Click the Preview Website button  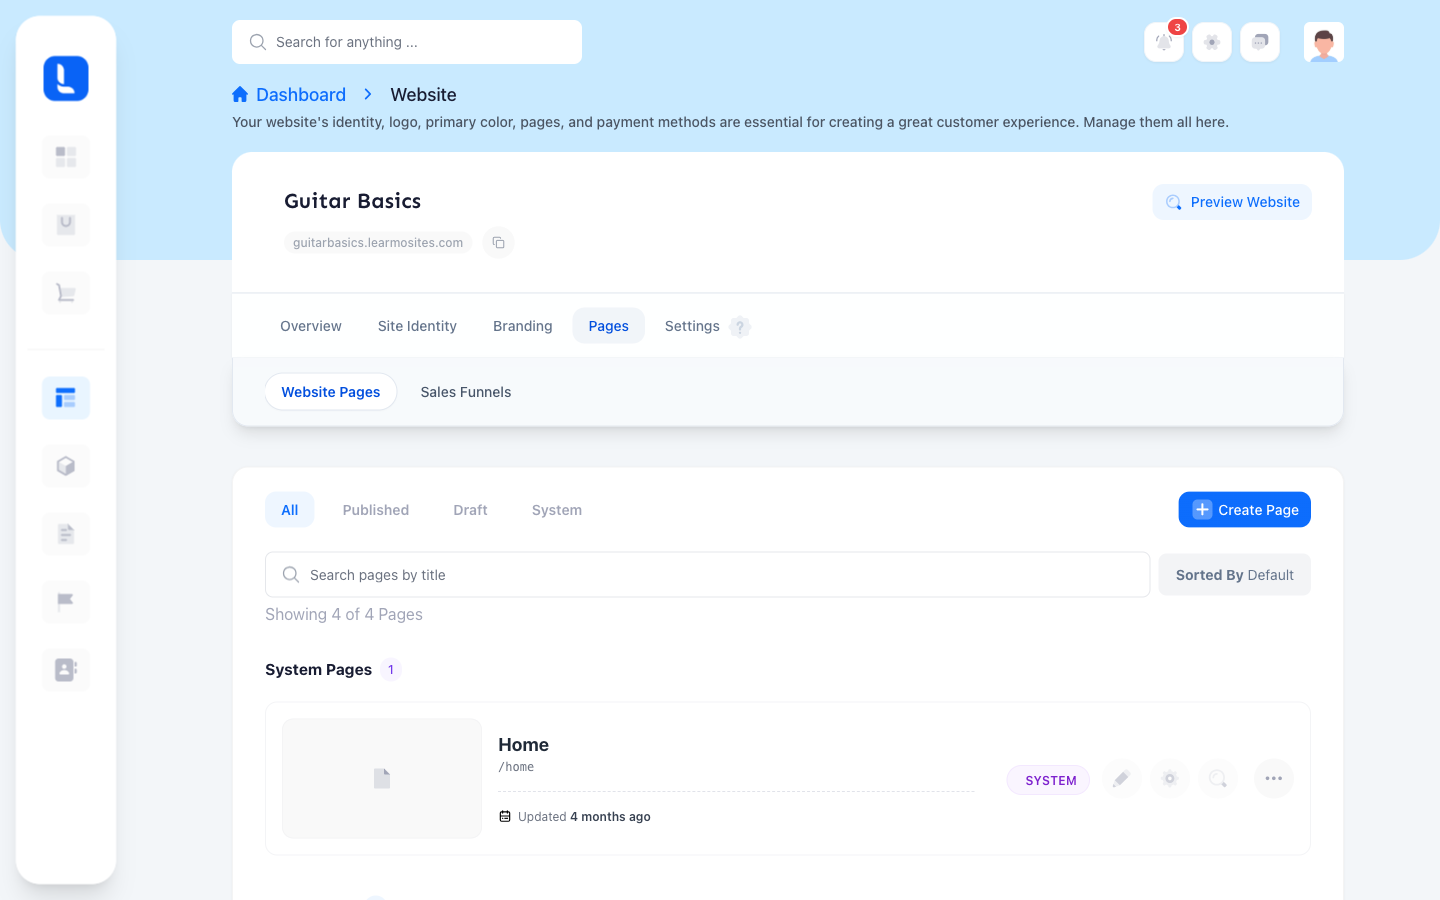[x=1232, y=202]
